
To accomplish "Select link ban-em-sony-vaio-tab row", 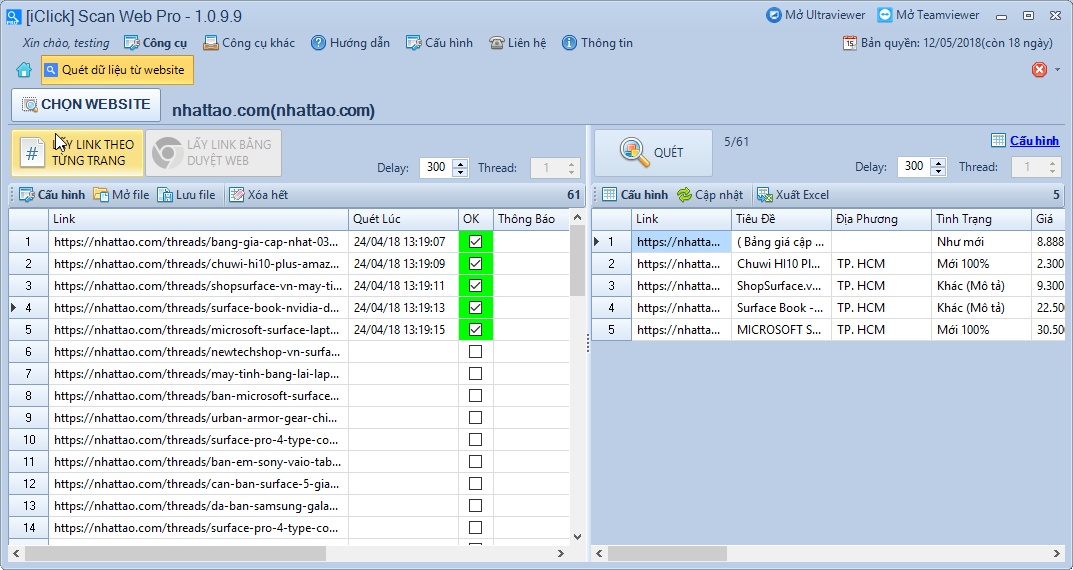I will pyautogui.click(x=198, y=462).
